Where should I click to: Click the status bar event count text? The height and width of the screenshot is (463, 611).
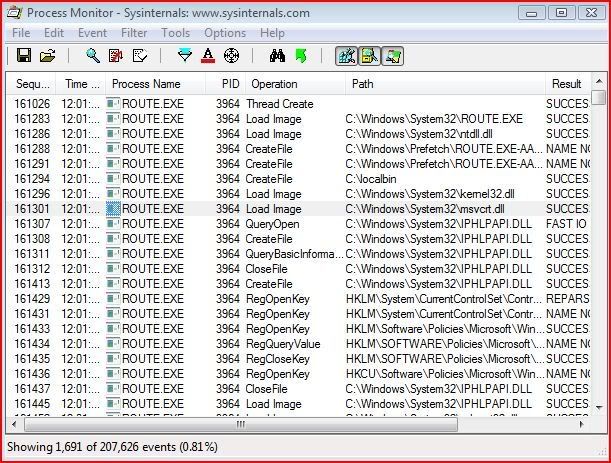[112, 447]
